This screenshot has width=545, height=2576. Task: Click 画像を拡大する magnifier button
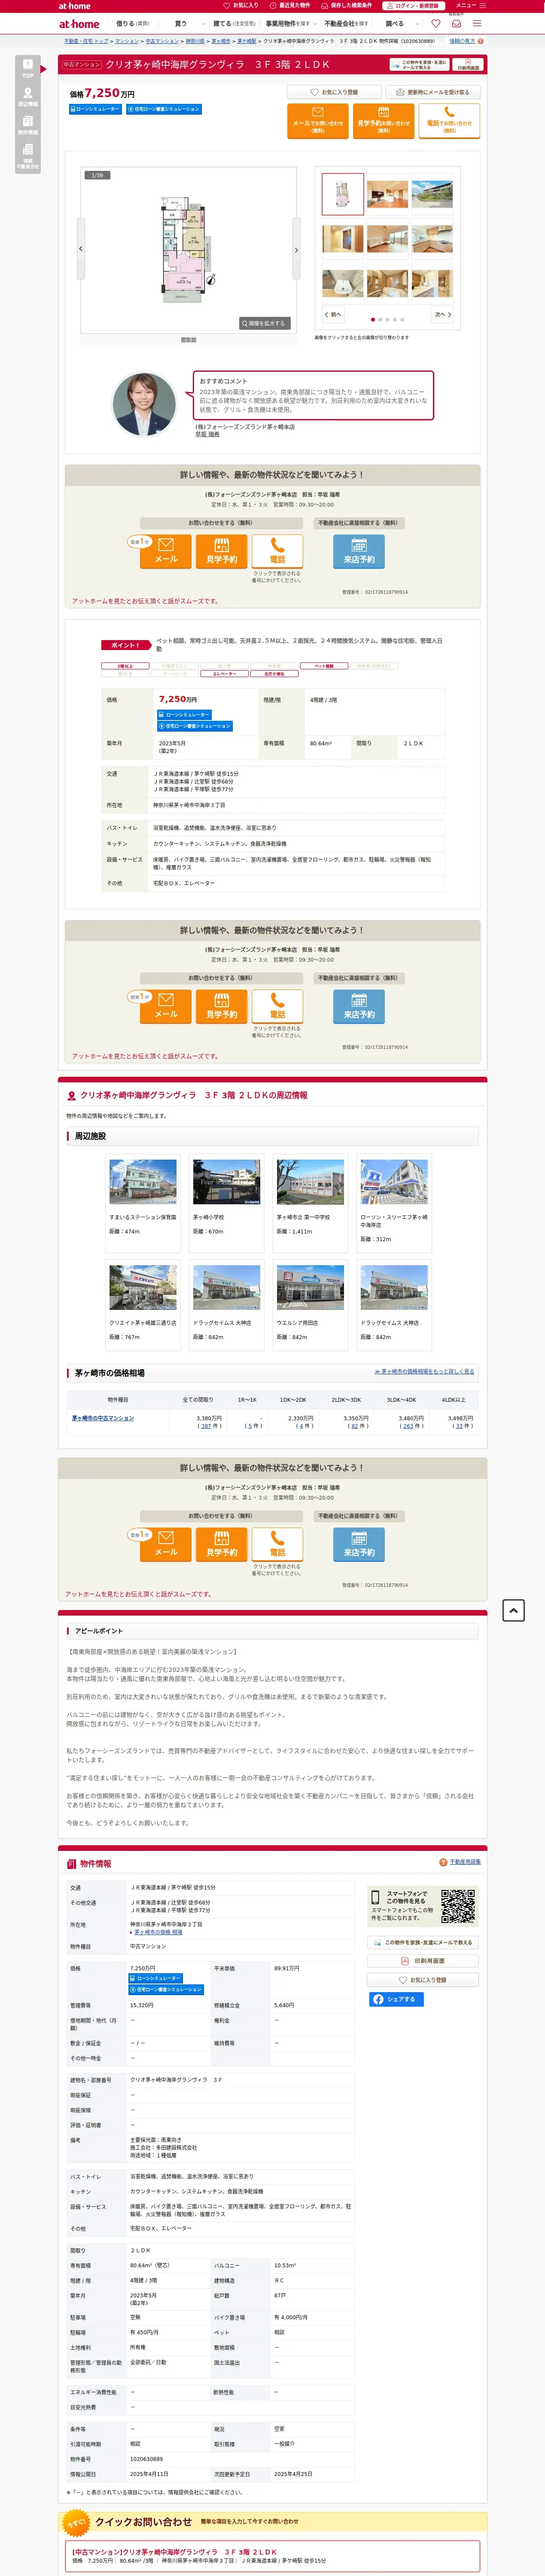[x=264, y=323]
